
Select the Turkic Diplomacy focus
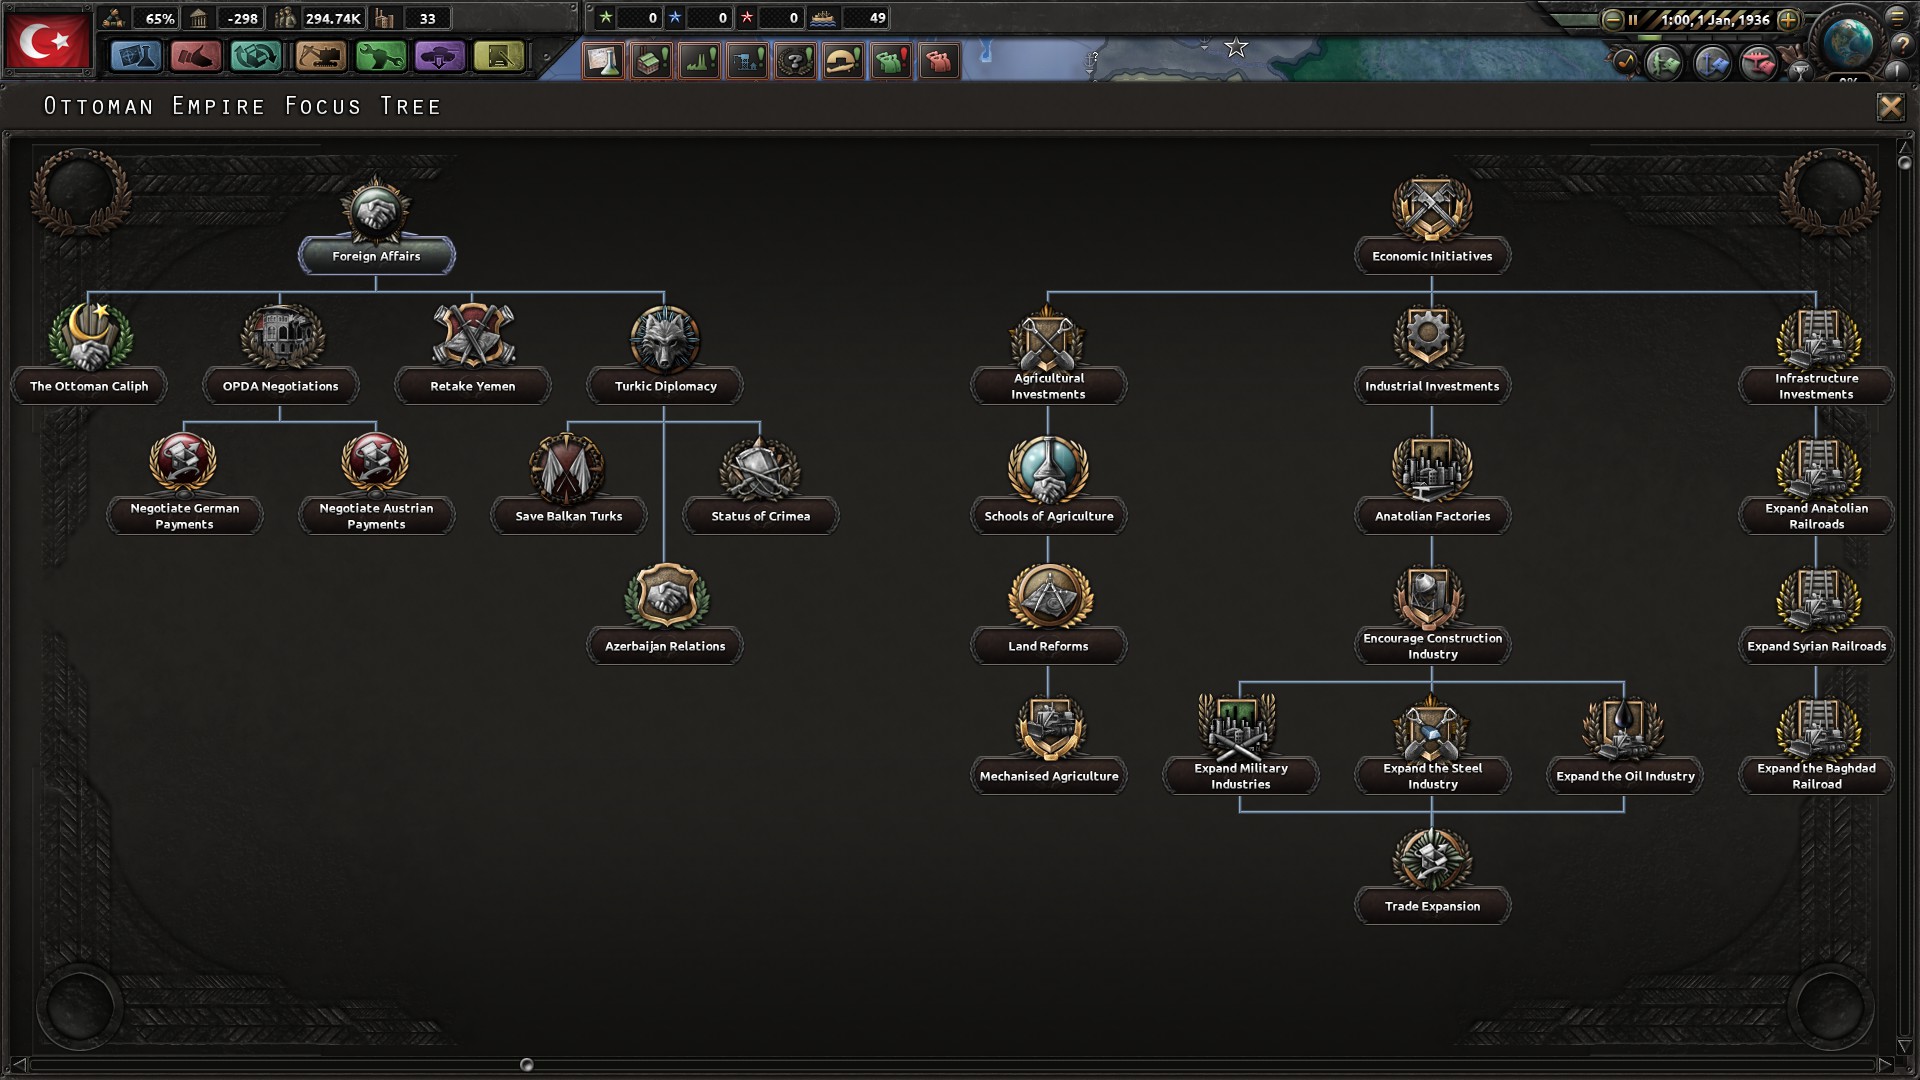[665, 386]
